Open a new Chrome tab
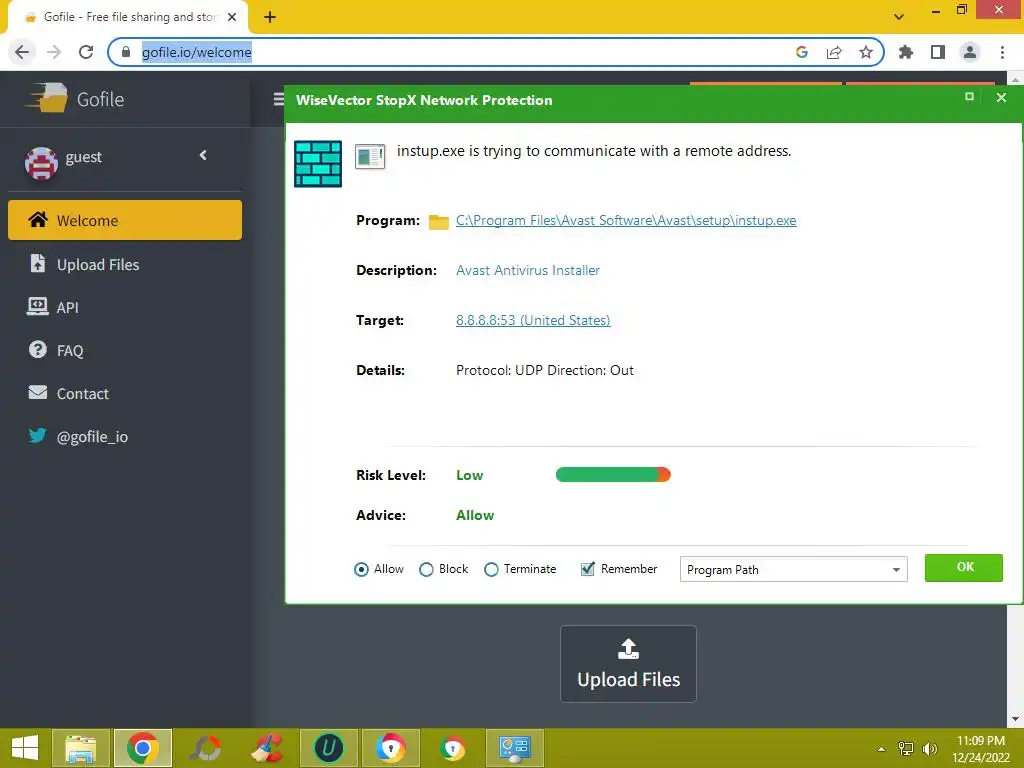Viewport: 1024px width, 768px height. pos(270,17)
